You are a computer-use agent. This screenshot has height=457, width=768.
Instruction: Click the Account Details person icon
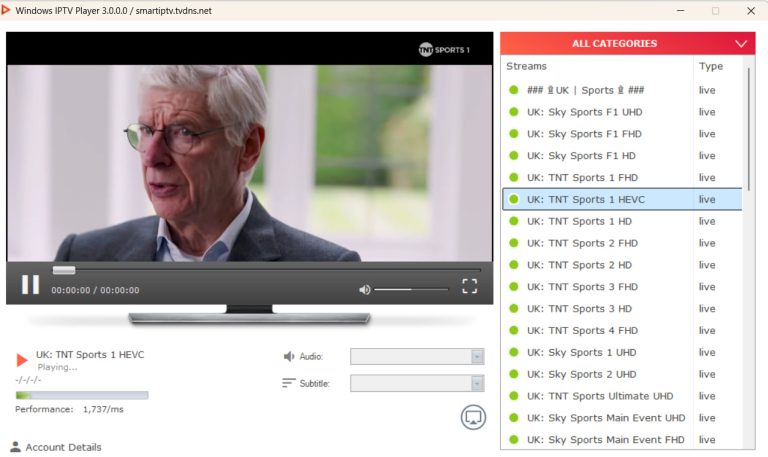coord(15,447)
